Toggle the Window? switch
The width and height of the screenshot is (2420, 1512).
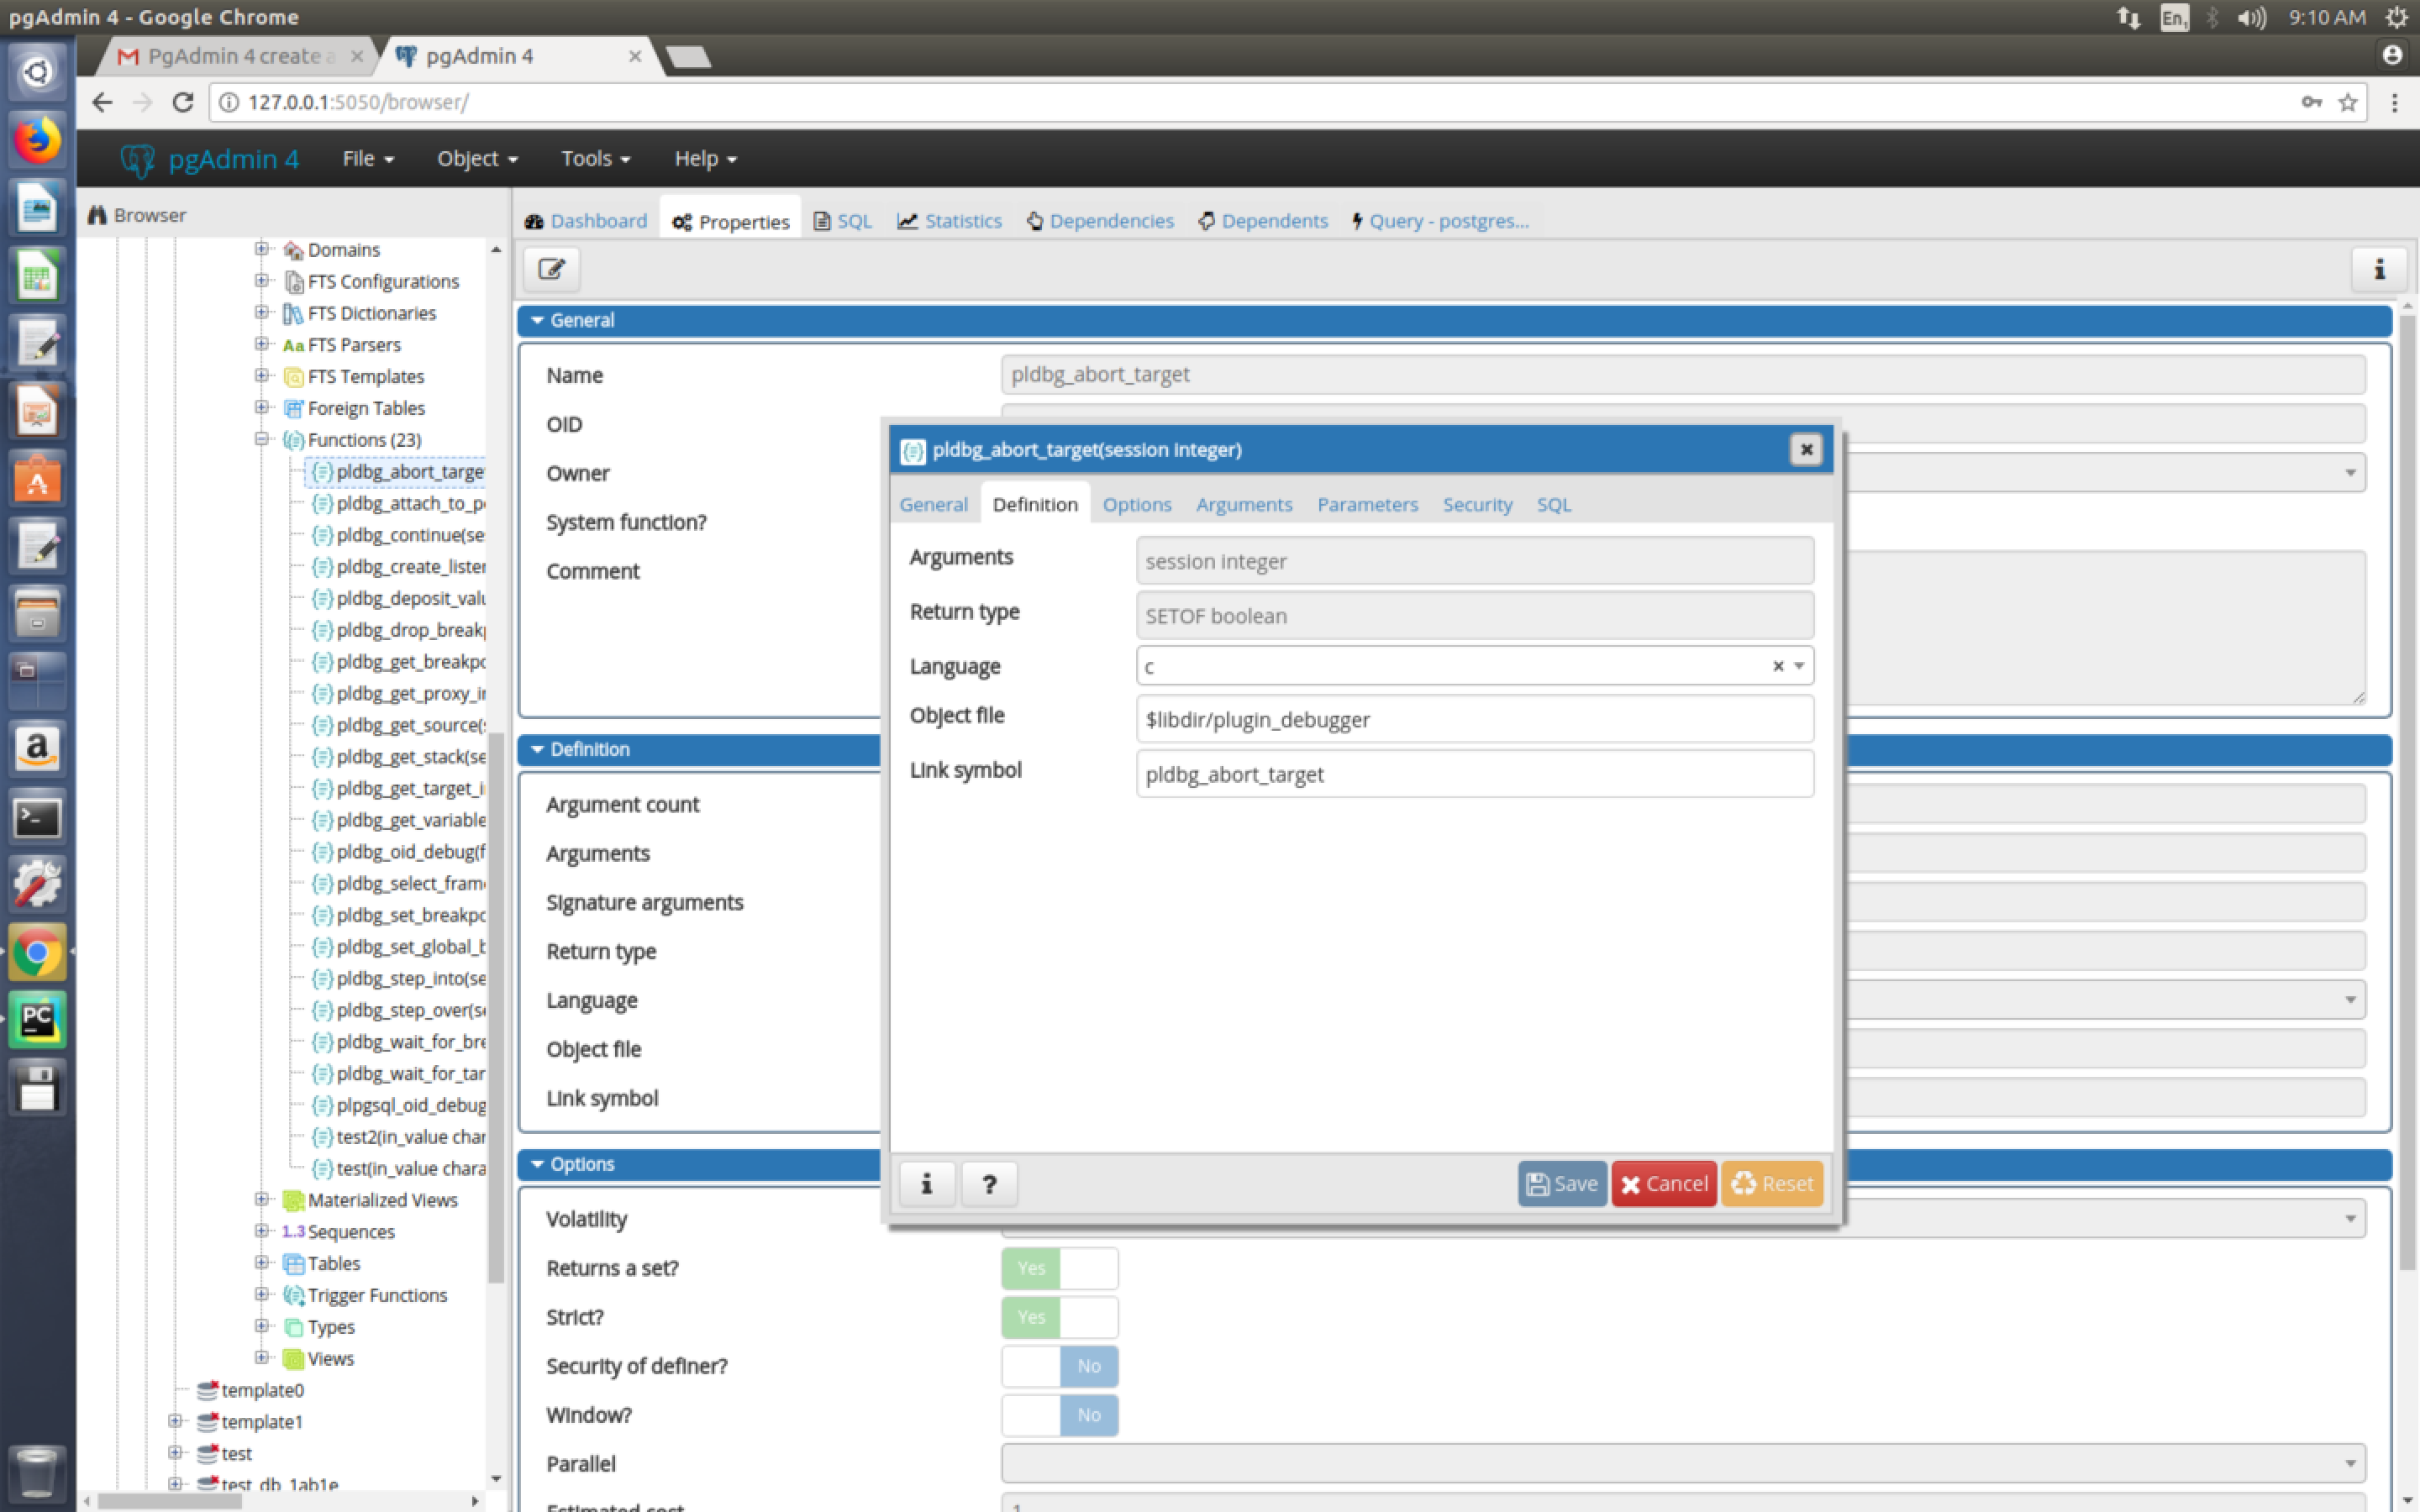[x=1059, y=1415]
